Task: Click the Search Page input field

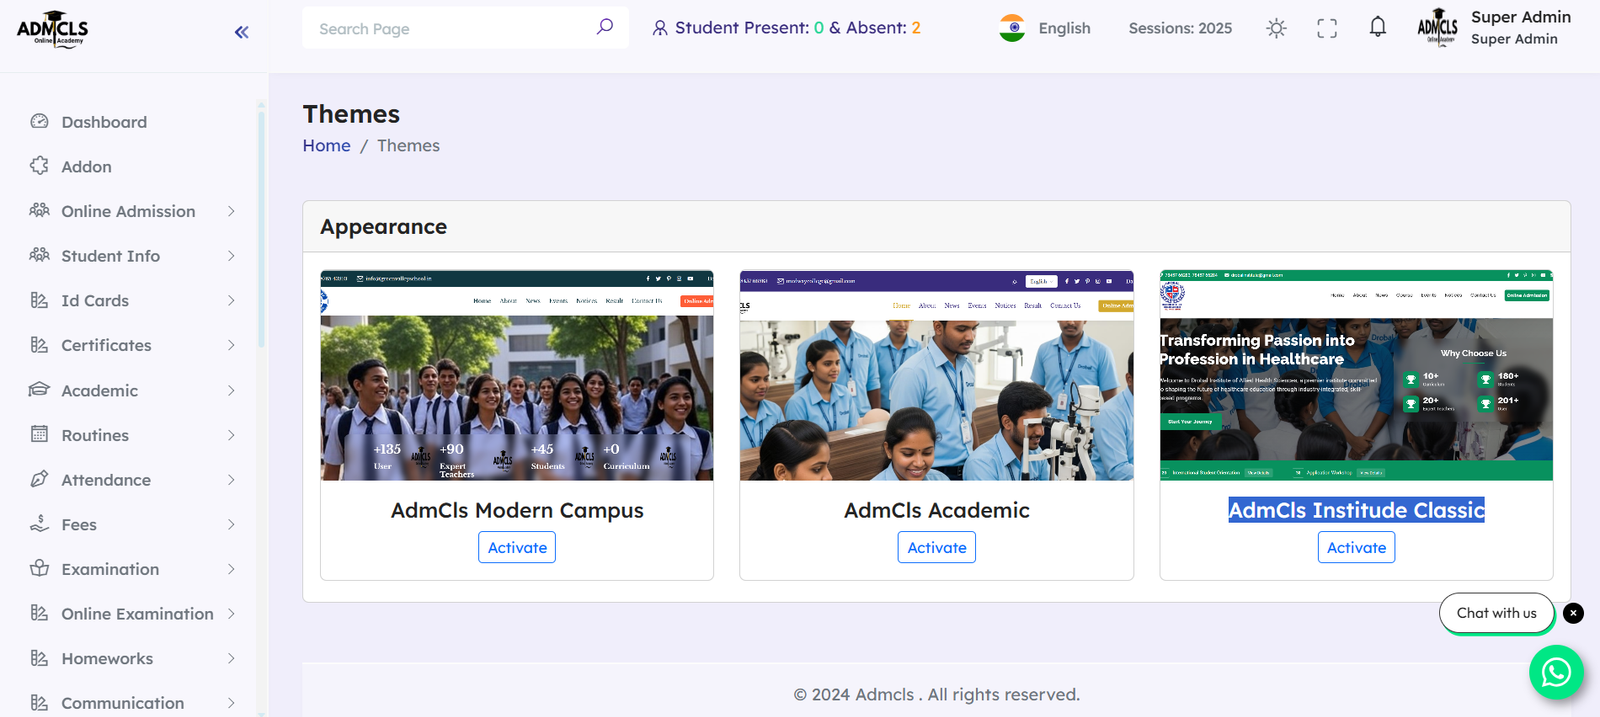Action: point(450,29)
